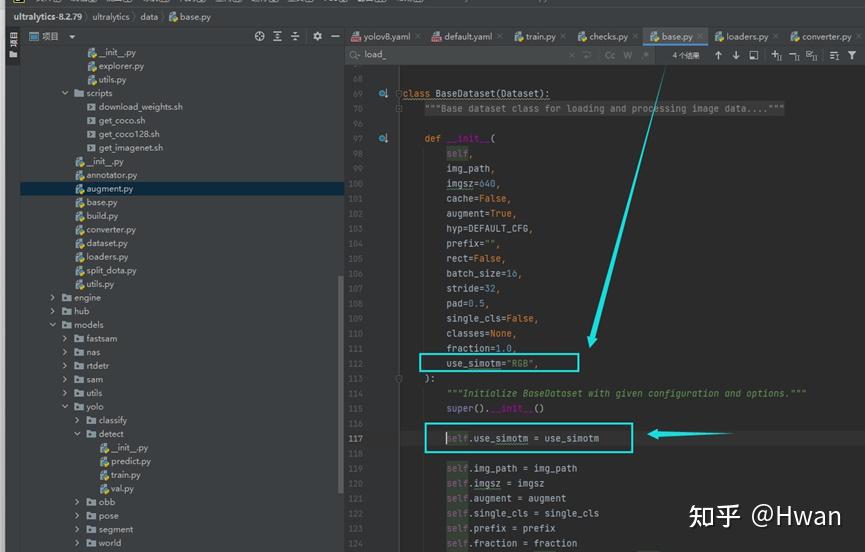Open the project view dropdown arrow
The height and width of the screenshot is (552, 865).
coord(72,37)
